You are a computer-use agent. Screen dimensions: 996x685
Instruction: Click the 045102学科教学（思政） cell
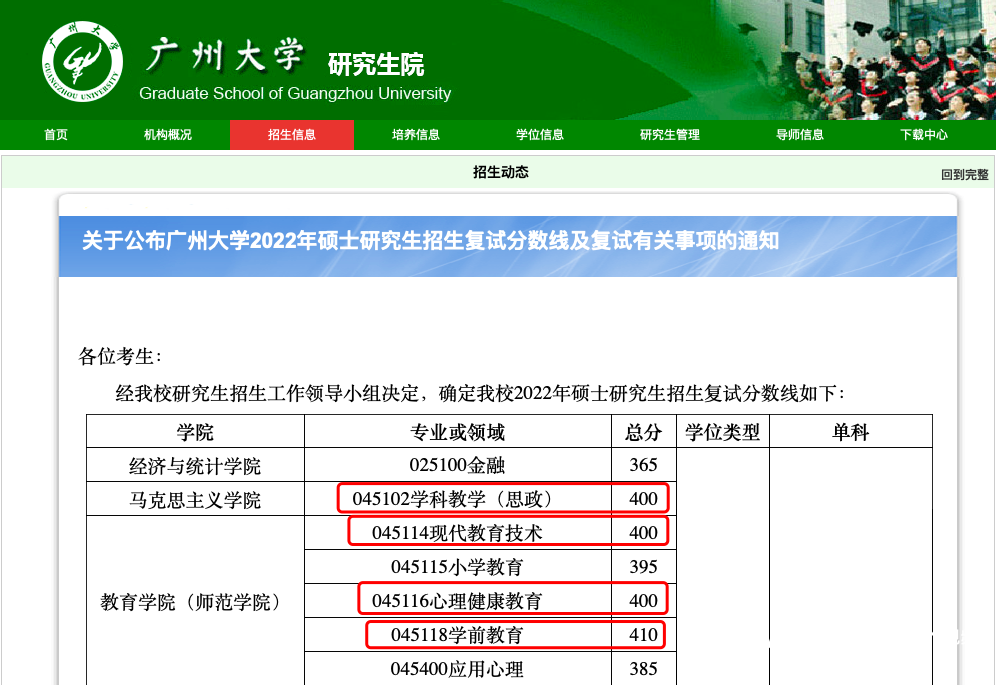click(x=457, y=499)
